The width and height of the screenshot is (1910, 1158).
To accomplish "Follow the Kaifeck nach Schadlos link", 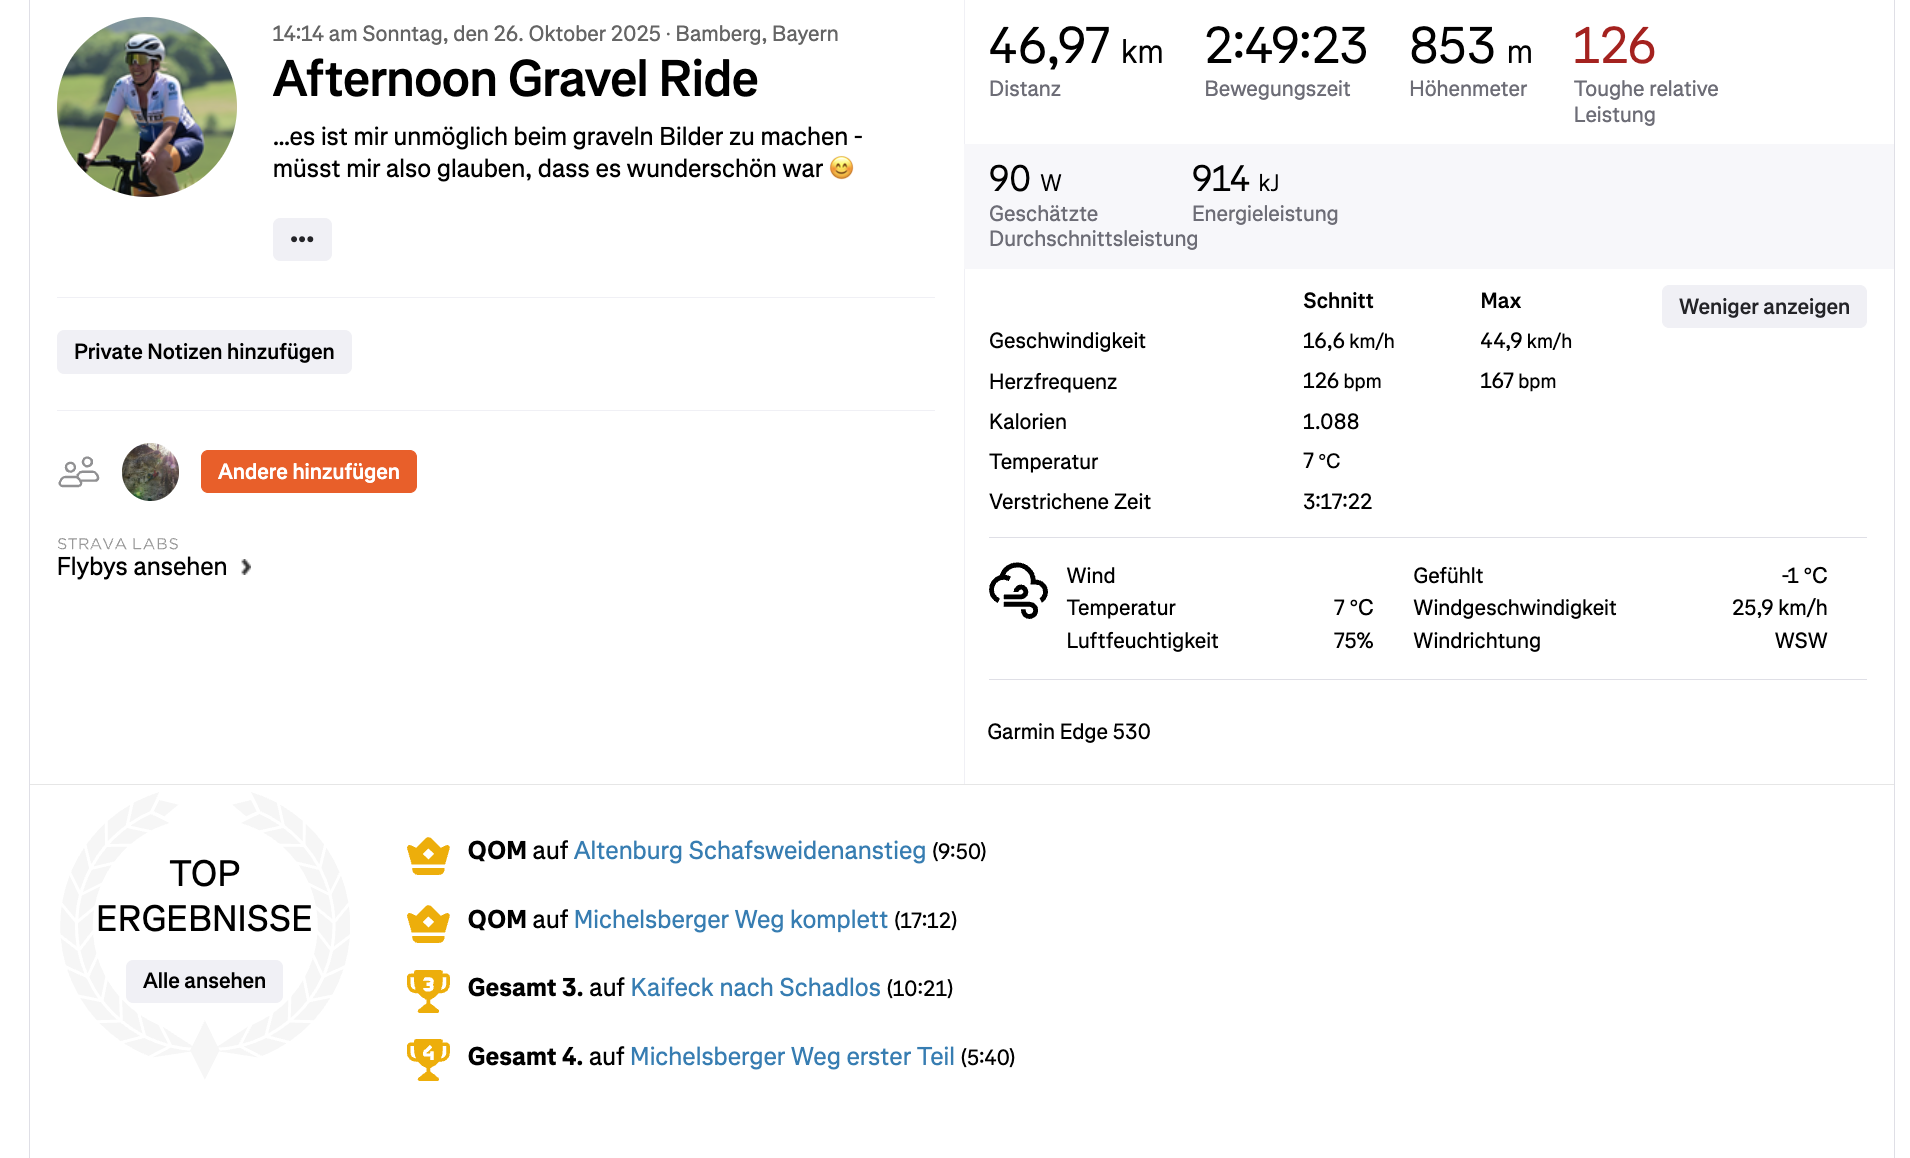I will (x=755, y=988).
